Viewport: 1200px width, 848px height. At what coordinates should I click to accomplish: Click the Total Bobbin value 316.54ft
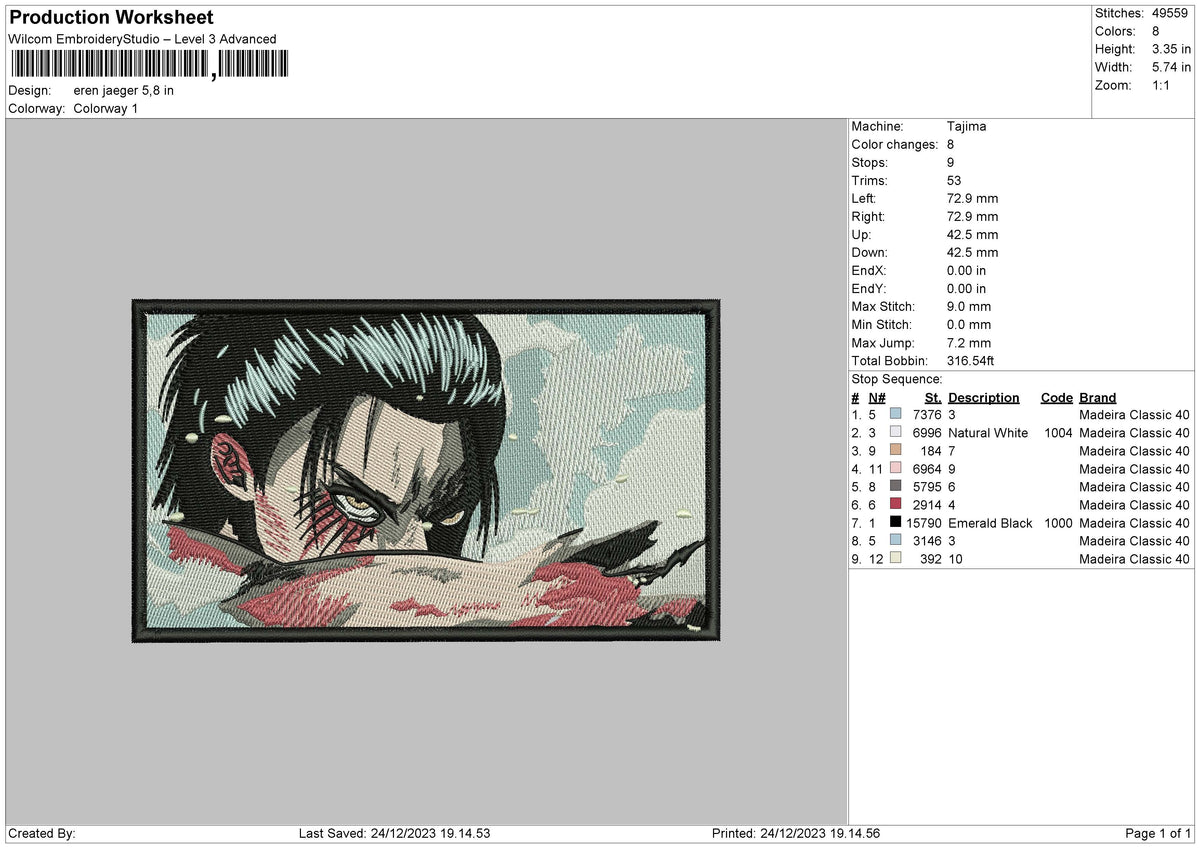[971, 360]
